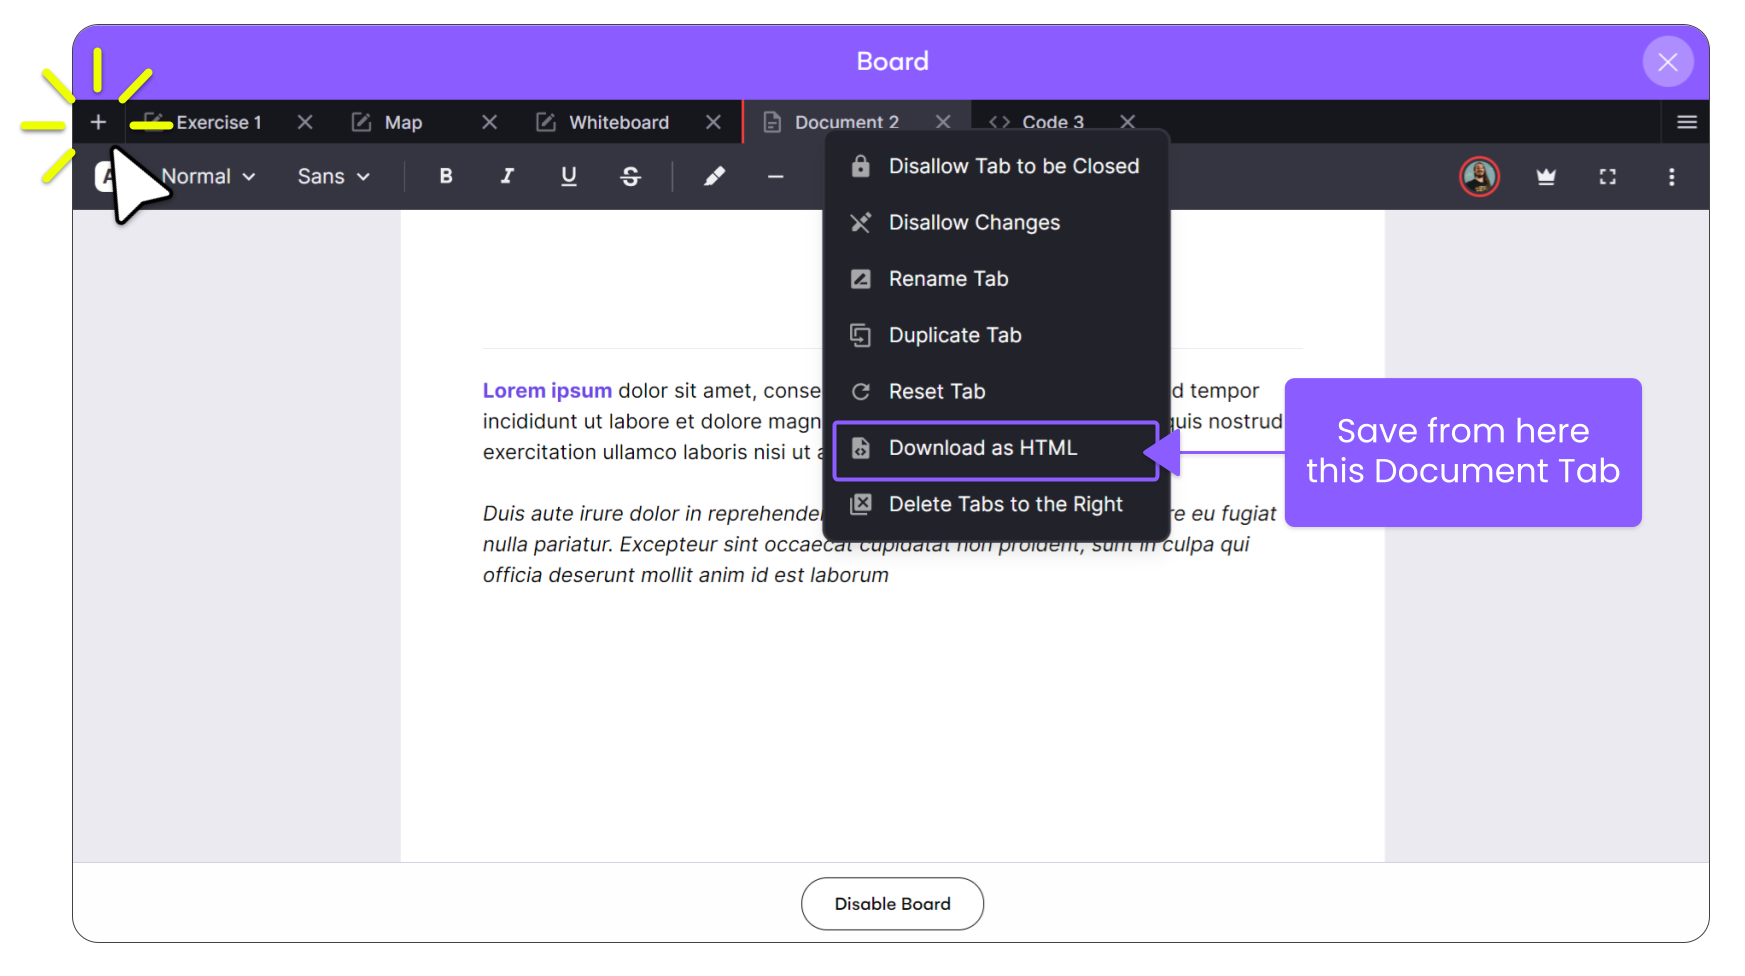Select Rename Tab in the context menu

coord(997,279)
